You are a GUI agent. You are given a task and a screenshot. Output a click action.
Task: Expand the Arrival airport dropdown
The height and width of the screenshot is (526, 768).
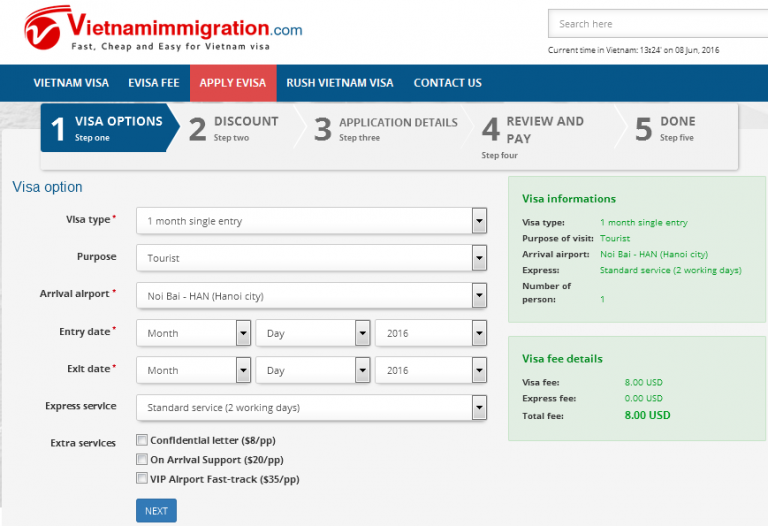[x=311, y=296]
